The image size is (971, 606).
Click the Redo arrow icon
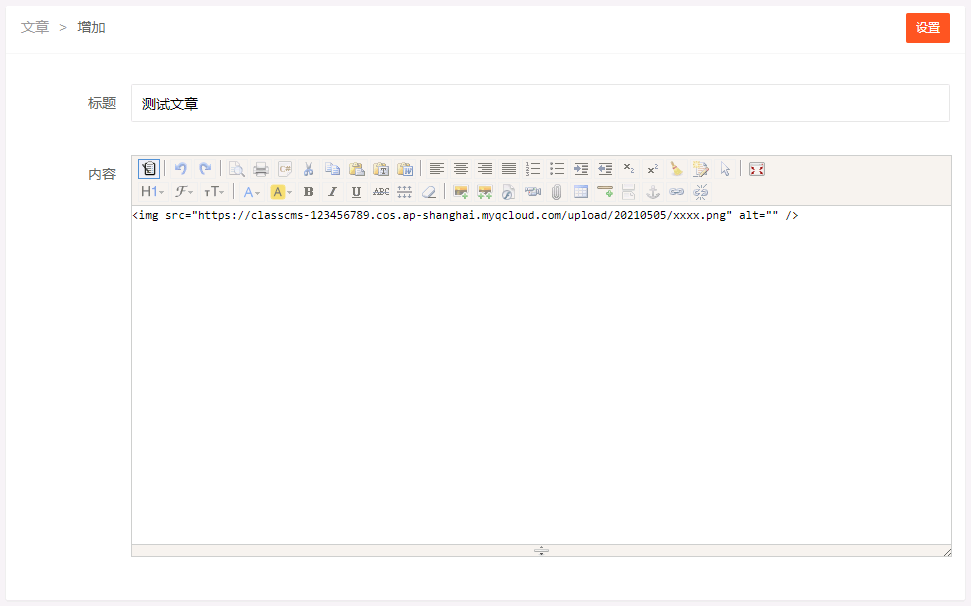(205, 169)
